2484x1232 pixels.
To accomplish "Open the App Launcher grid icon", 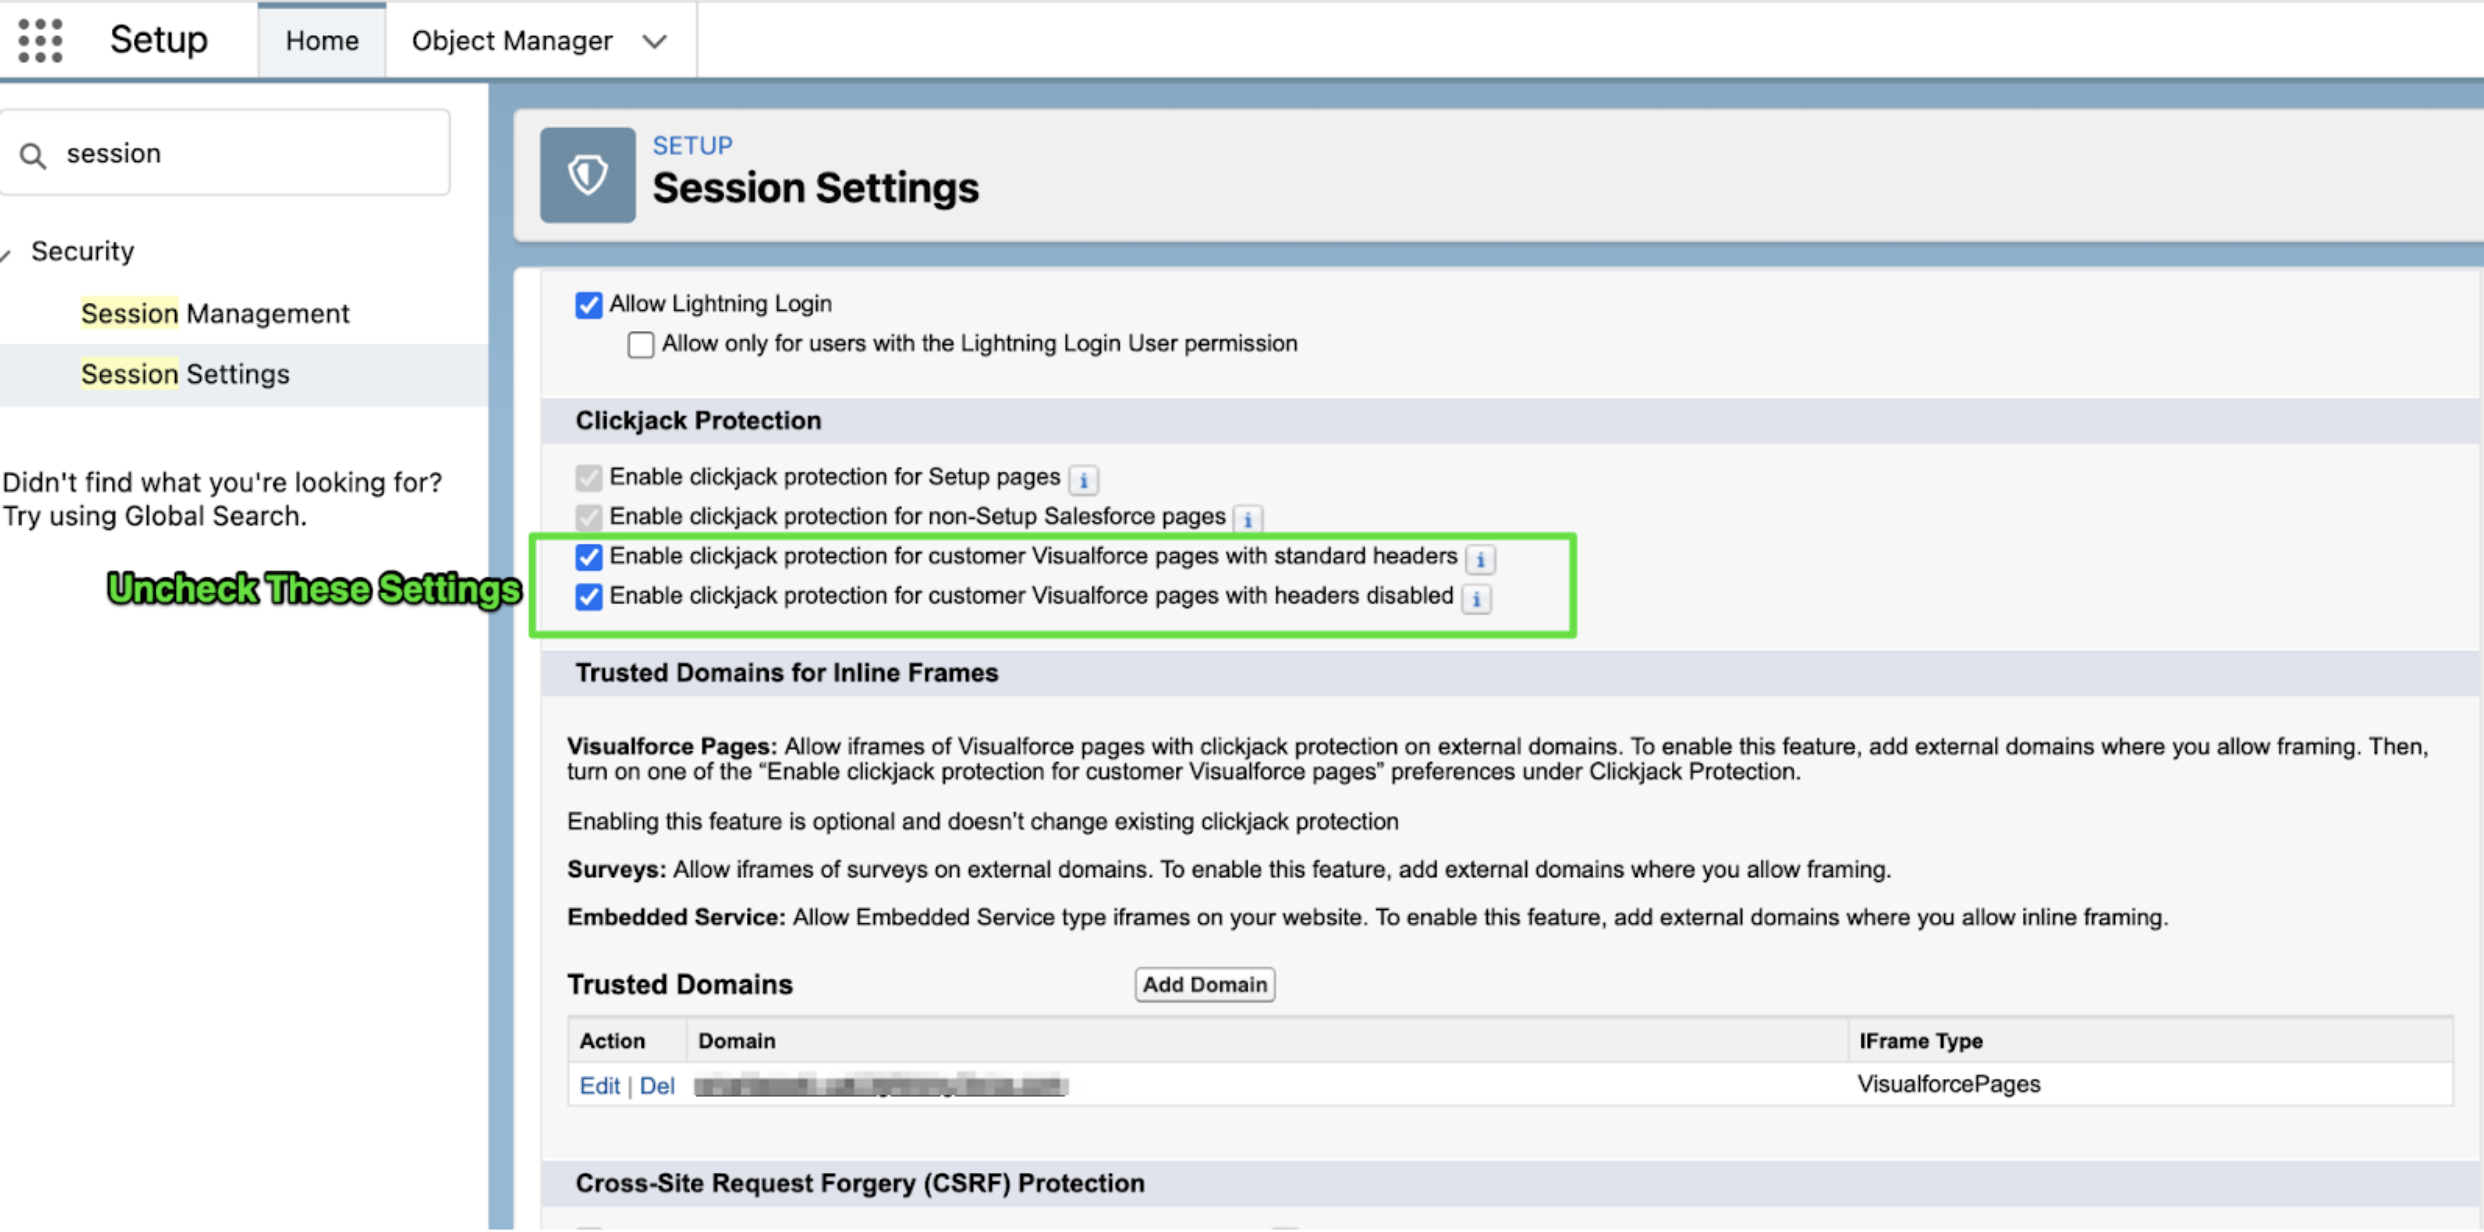I will pyautogui.click(x=41, y=41).
